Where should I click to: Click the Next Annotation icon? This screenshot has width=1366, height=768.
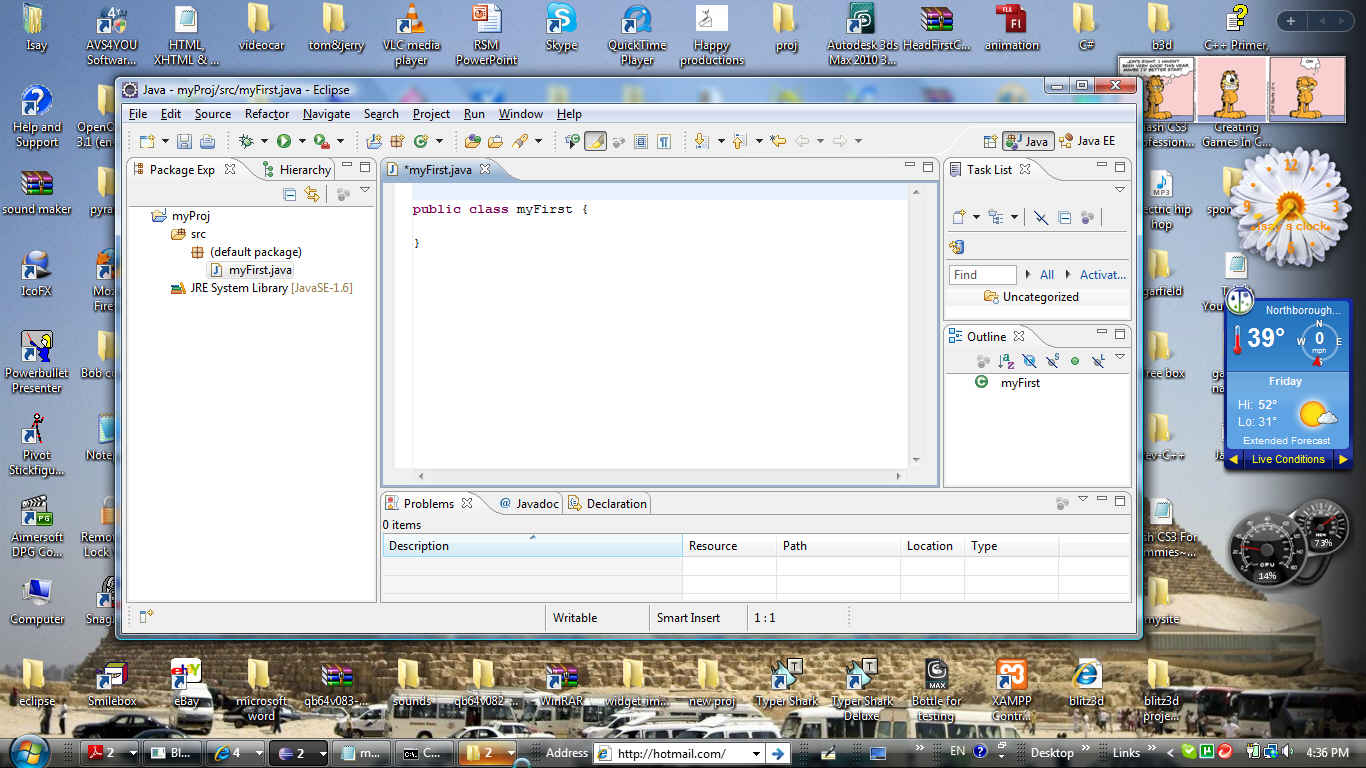tap(701, 141)
